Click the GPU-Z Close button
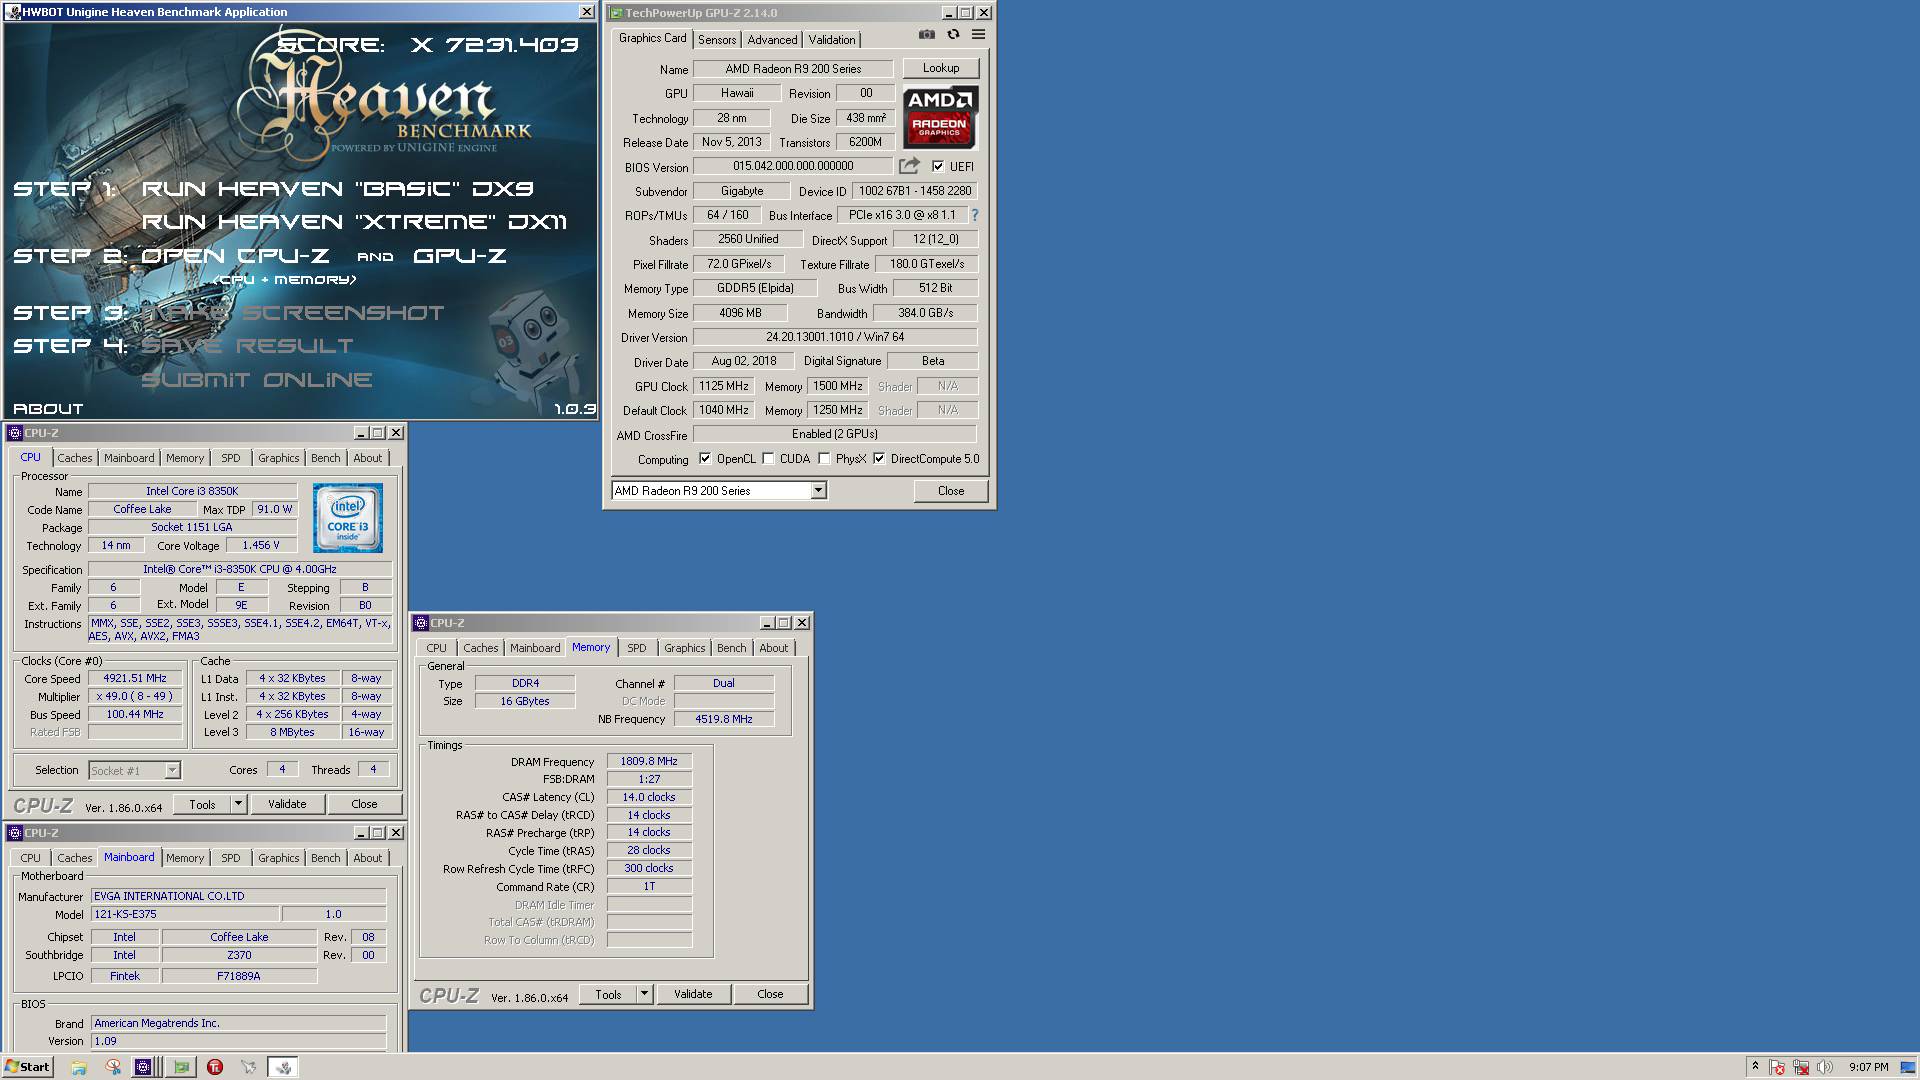This screenshot has height=1080, width=1920. click(x=951, y=490)
